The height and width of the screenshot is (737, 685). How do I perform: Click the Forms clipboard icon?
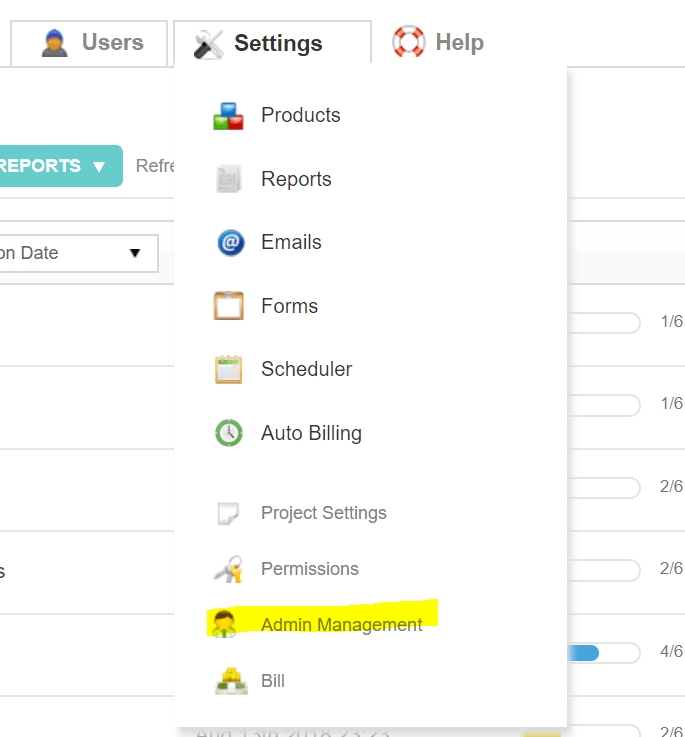228,306
